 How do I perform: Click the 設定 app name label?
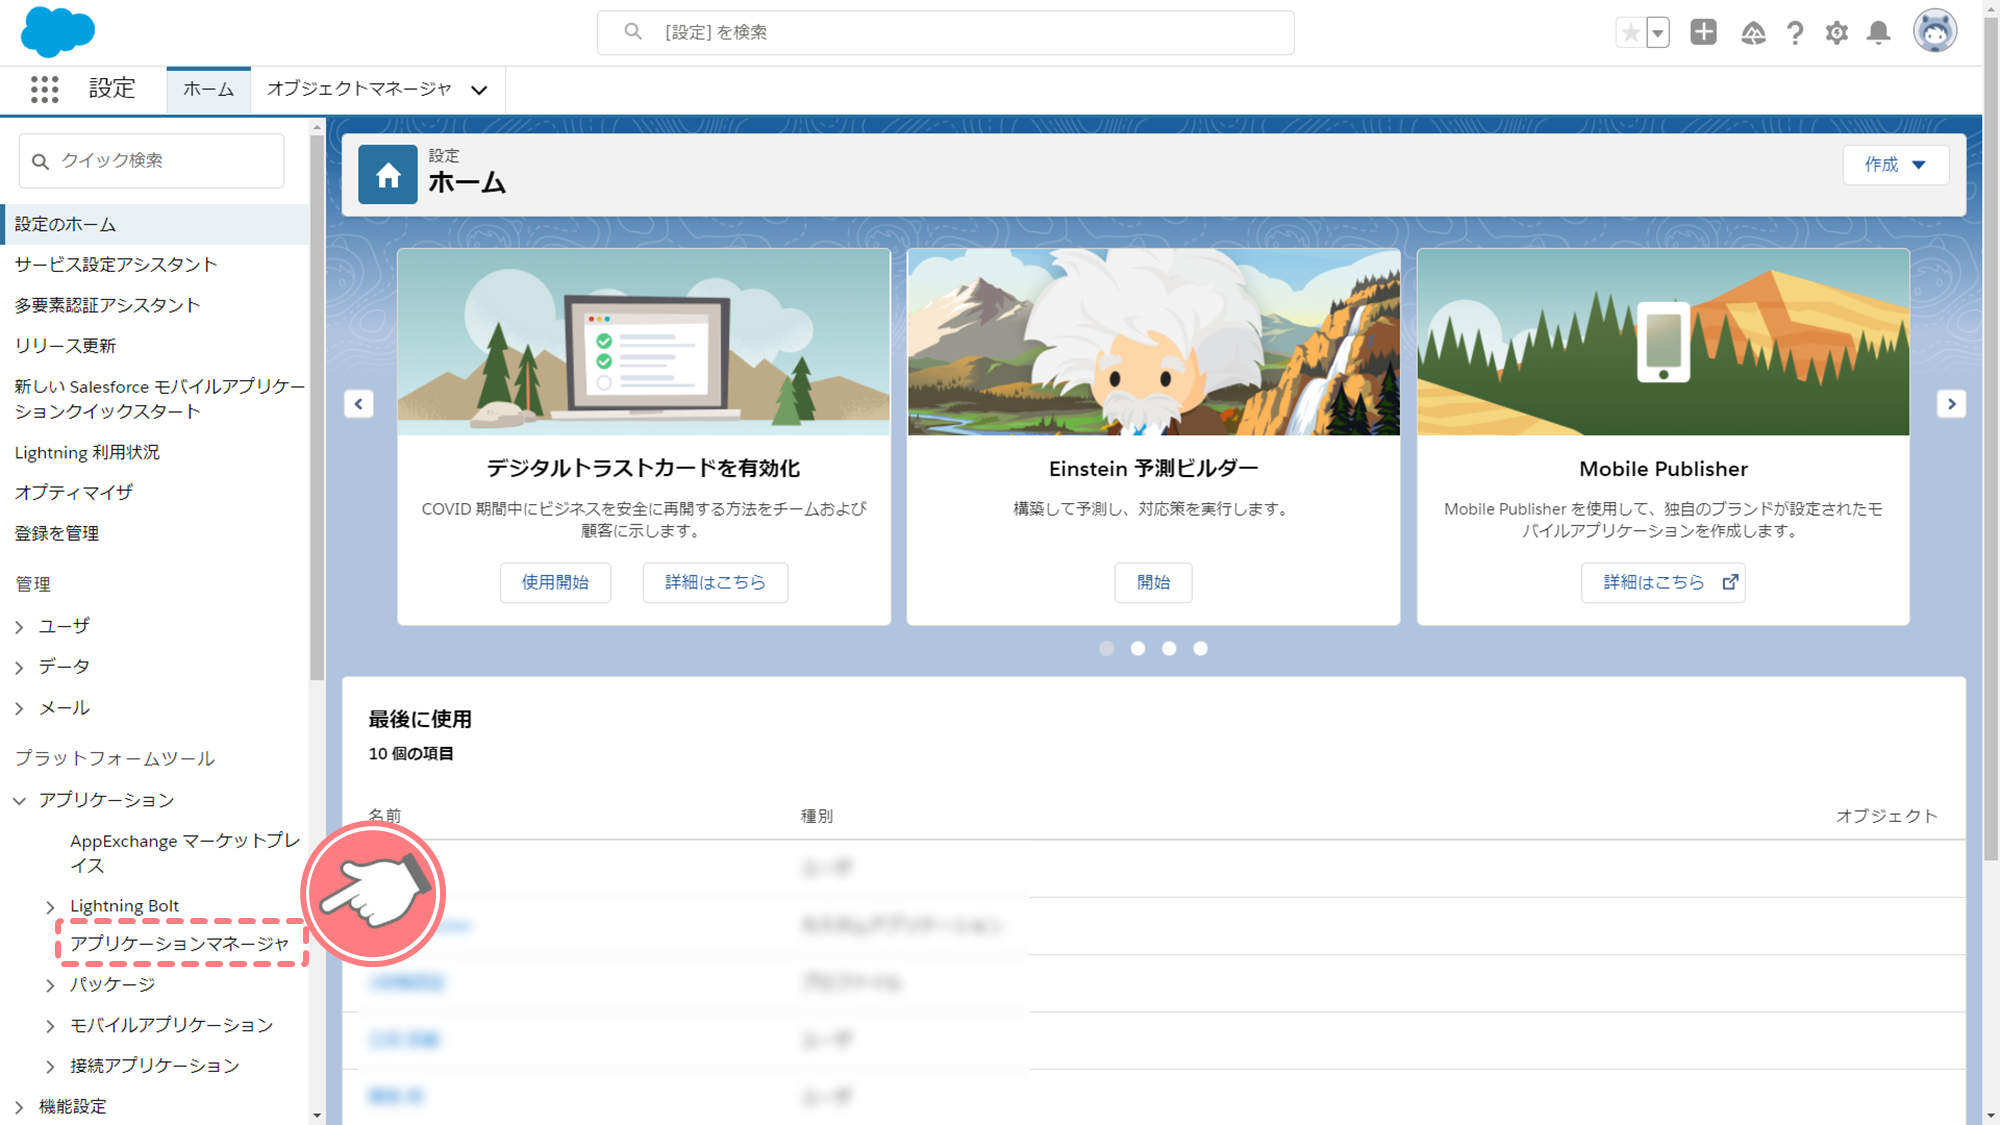(112, 88)
